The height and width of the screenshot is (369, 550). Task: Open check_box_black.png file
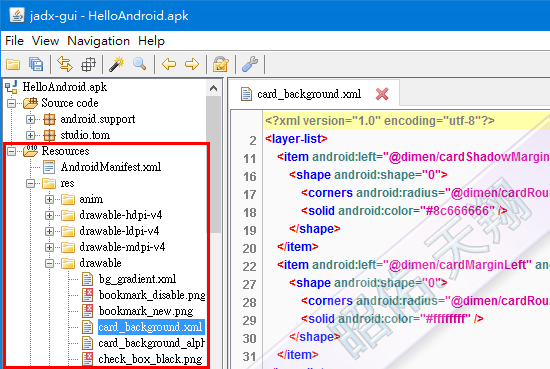[150, 359]
